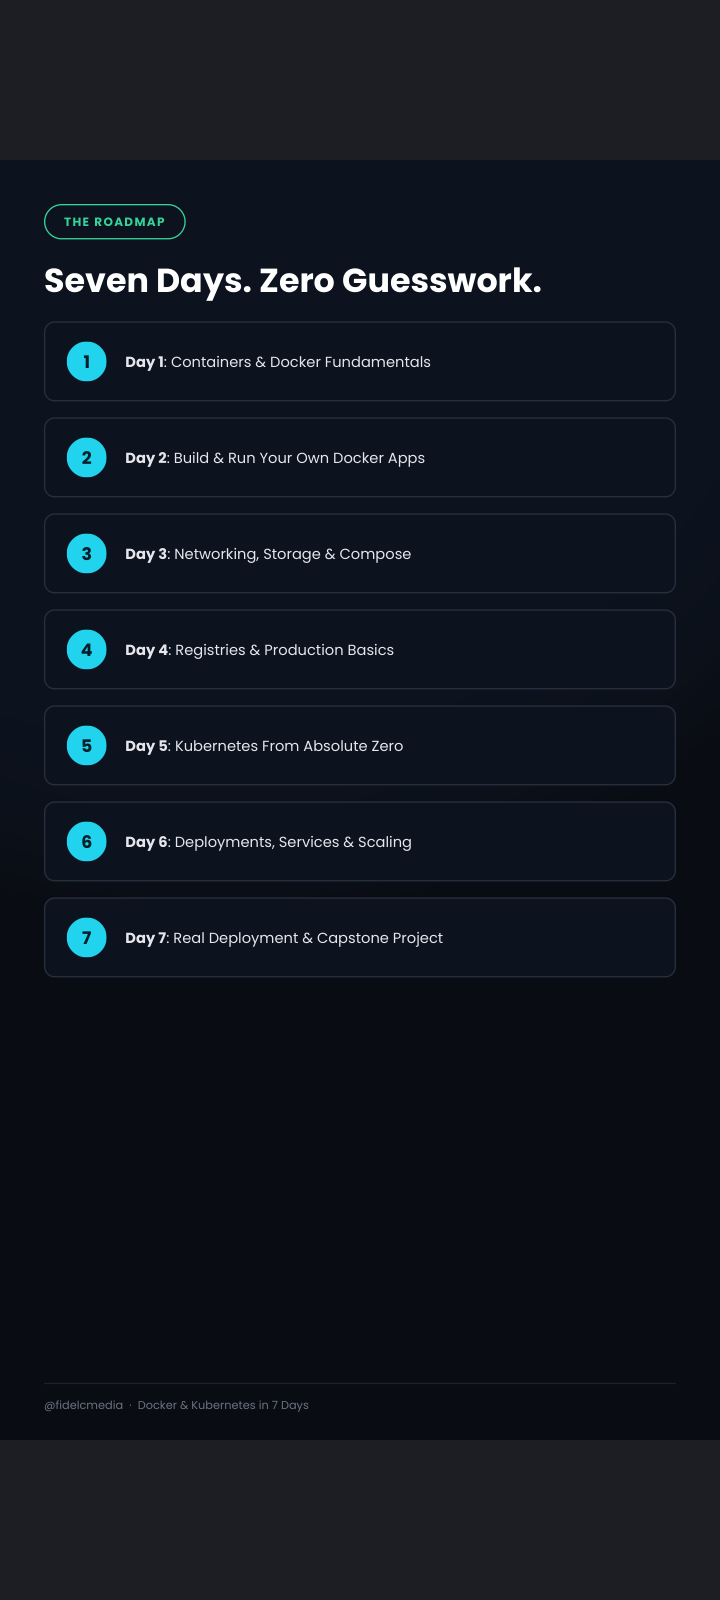Image resolution: width=720 pixels, height=1600 pixels.
Task: Select Day 7 Real Deployment & Capstone text
Action: pos(284,938)
